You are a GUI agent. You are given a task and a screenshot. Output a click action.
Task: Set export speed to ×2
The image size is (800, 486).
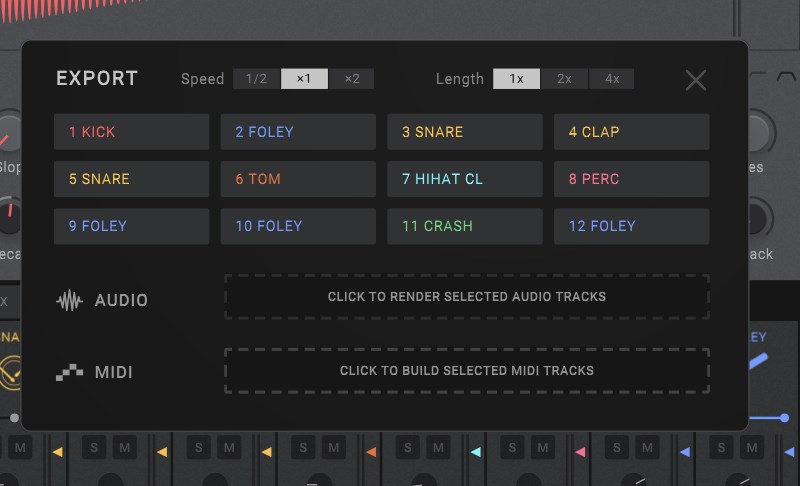coord(351,79)
